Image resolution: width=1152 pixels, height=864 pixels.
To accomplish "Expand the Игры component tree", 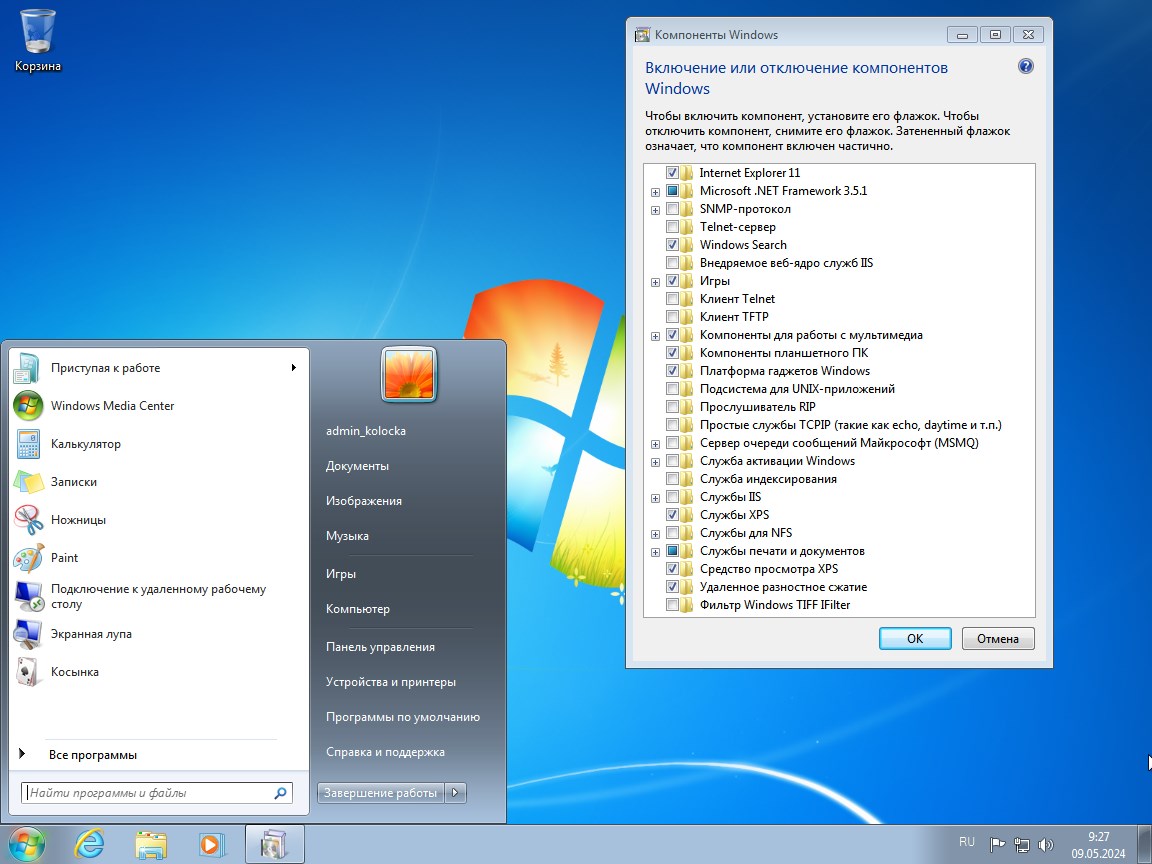I will (x=655, y=281).
